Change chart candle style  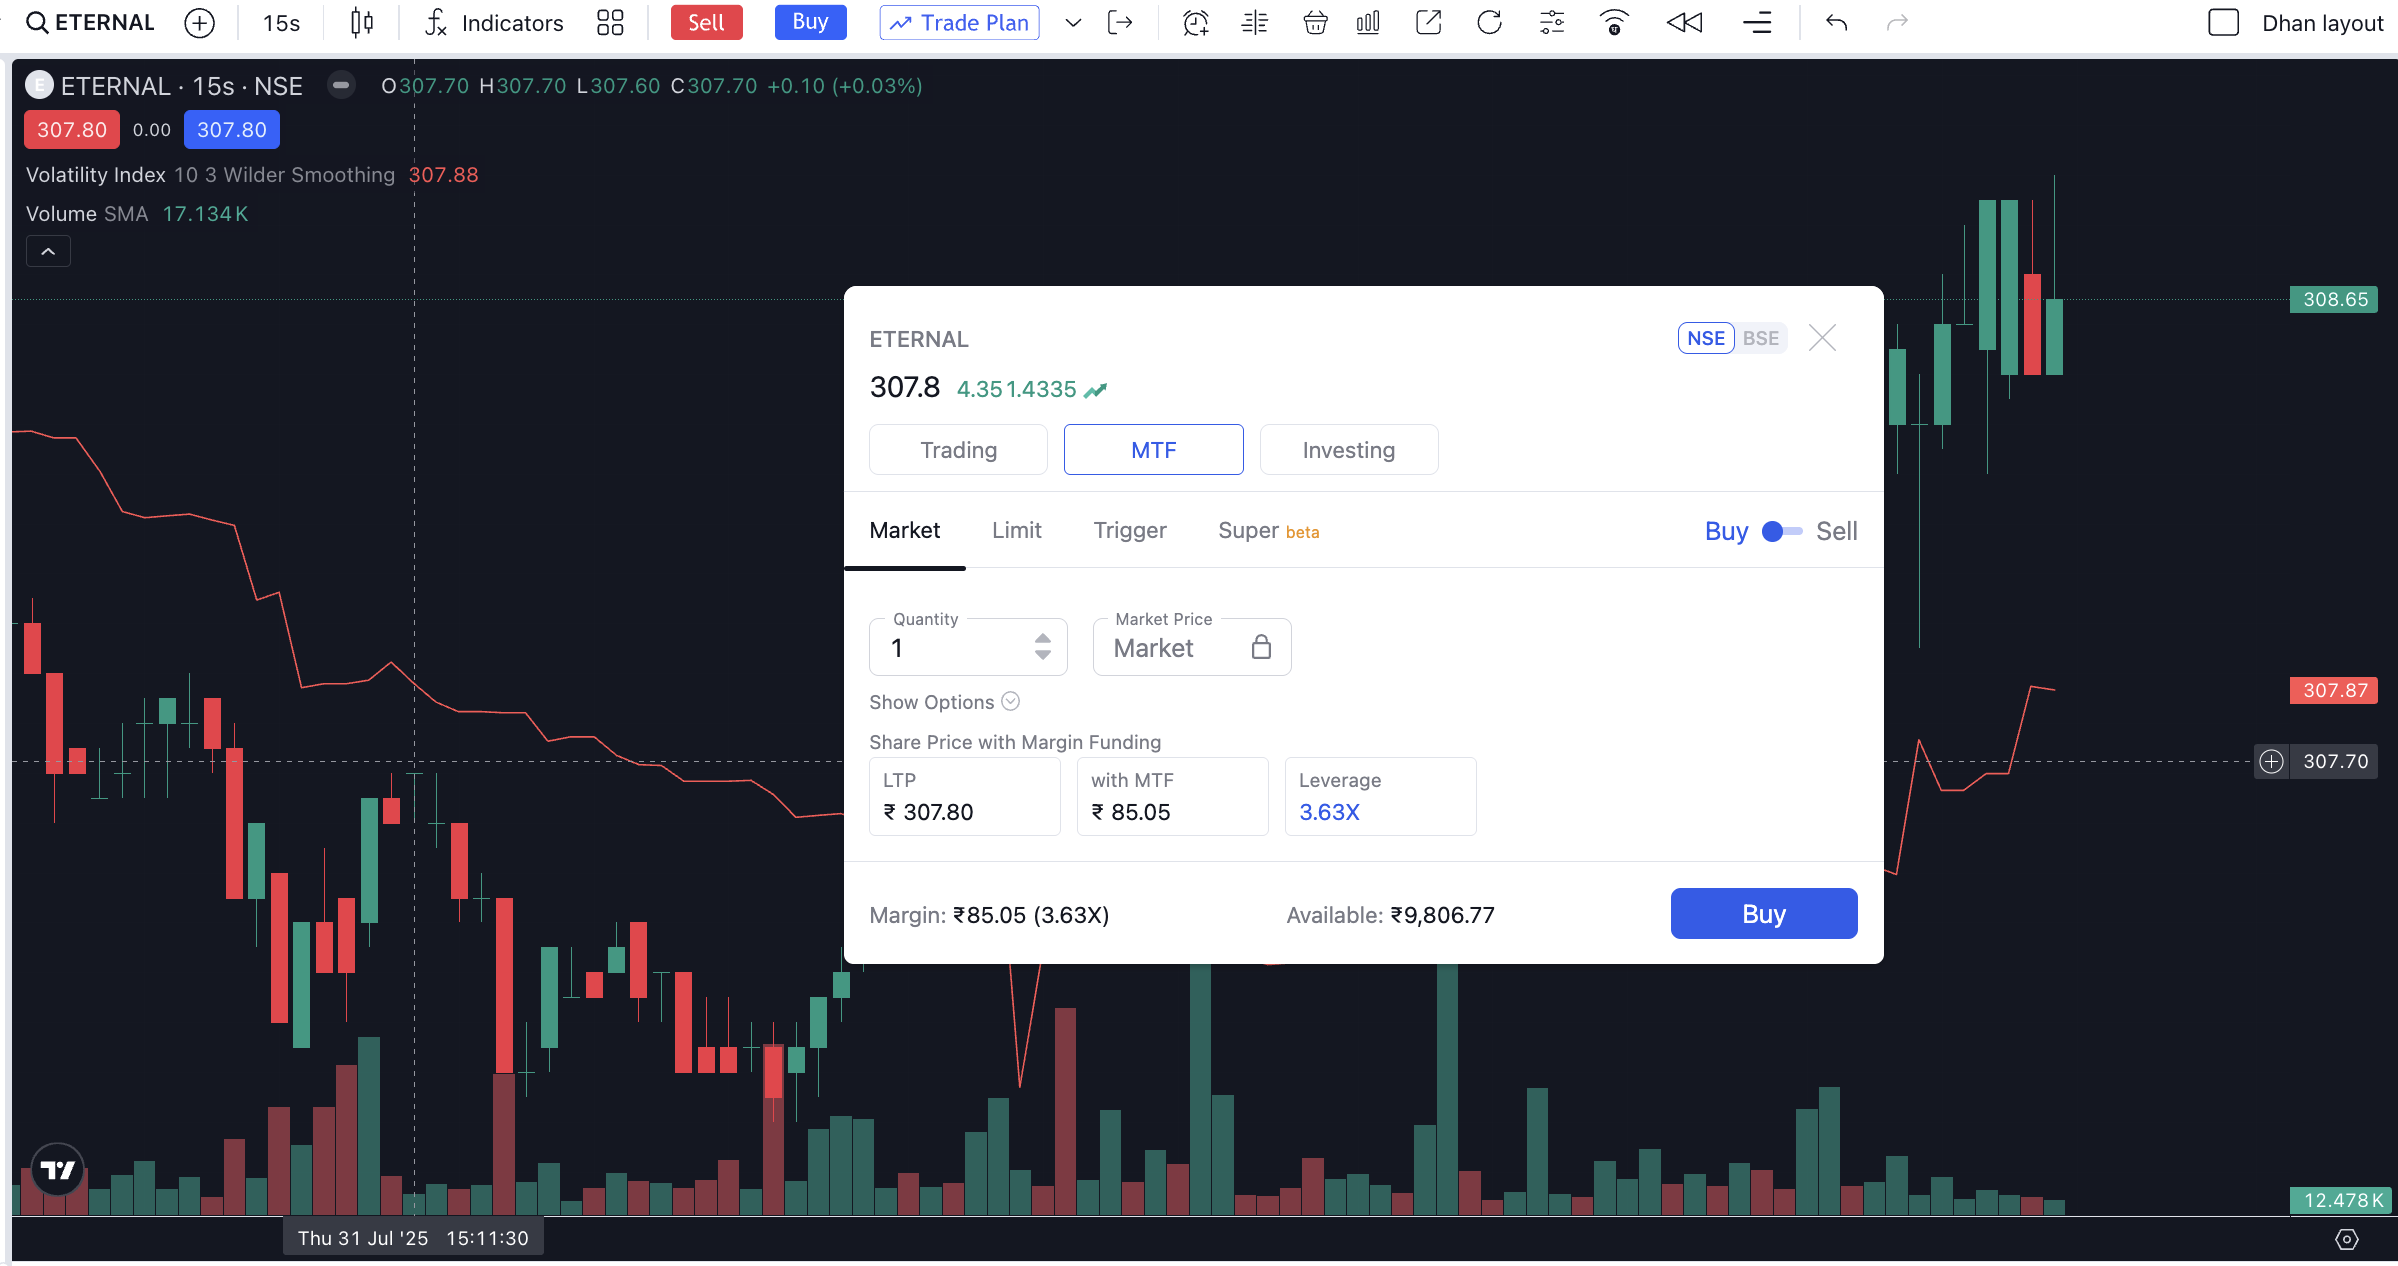pyautogui.click(x=362, y=23)
